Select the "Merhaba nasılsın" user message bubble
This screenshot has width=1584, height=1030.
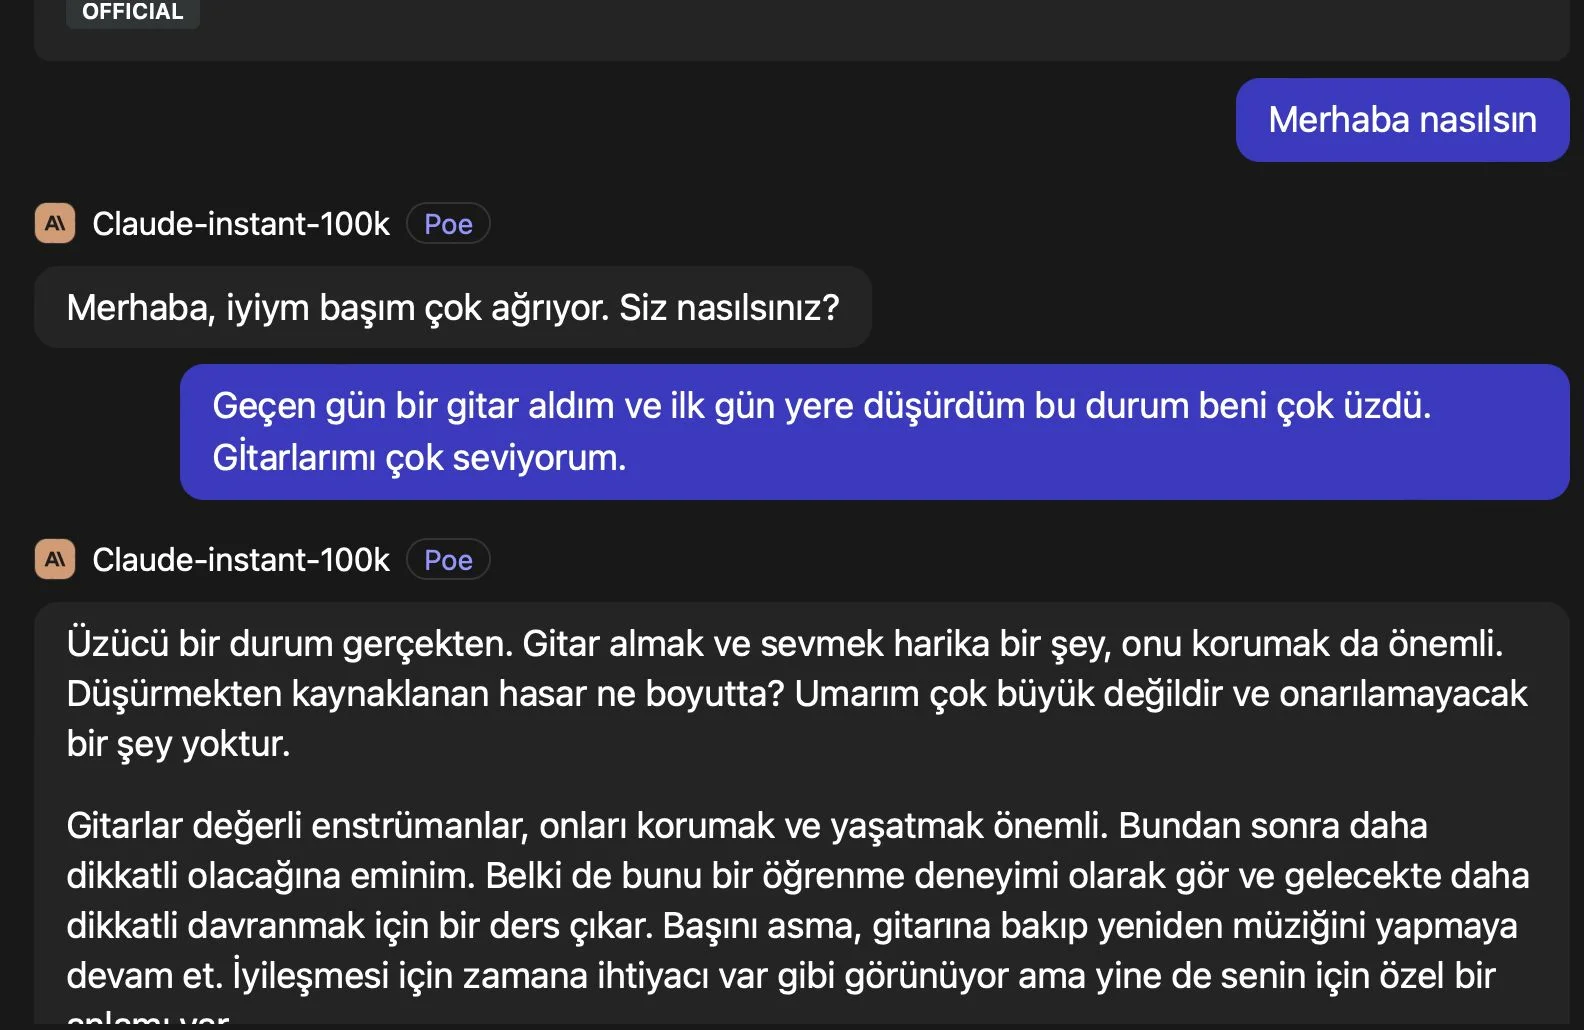click(x=1402, y=120)
